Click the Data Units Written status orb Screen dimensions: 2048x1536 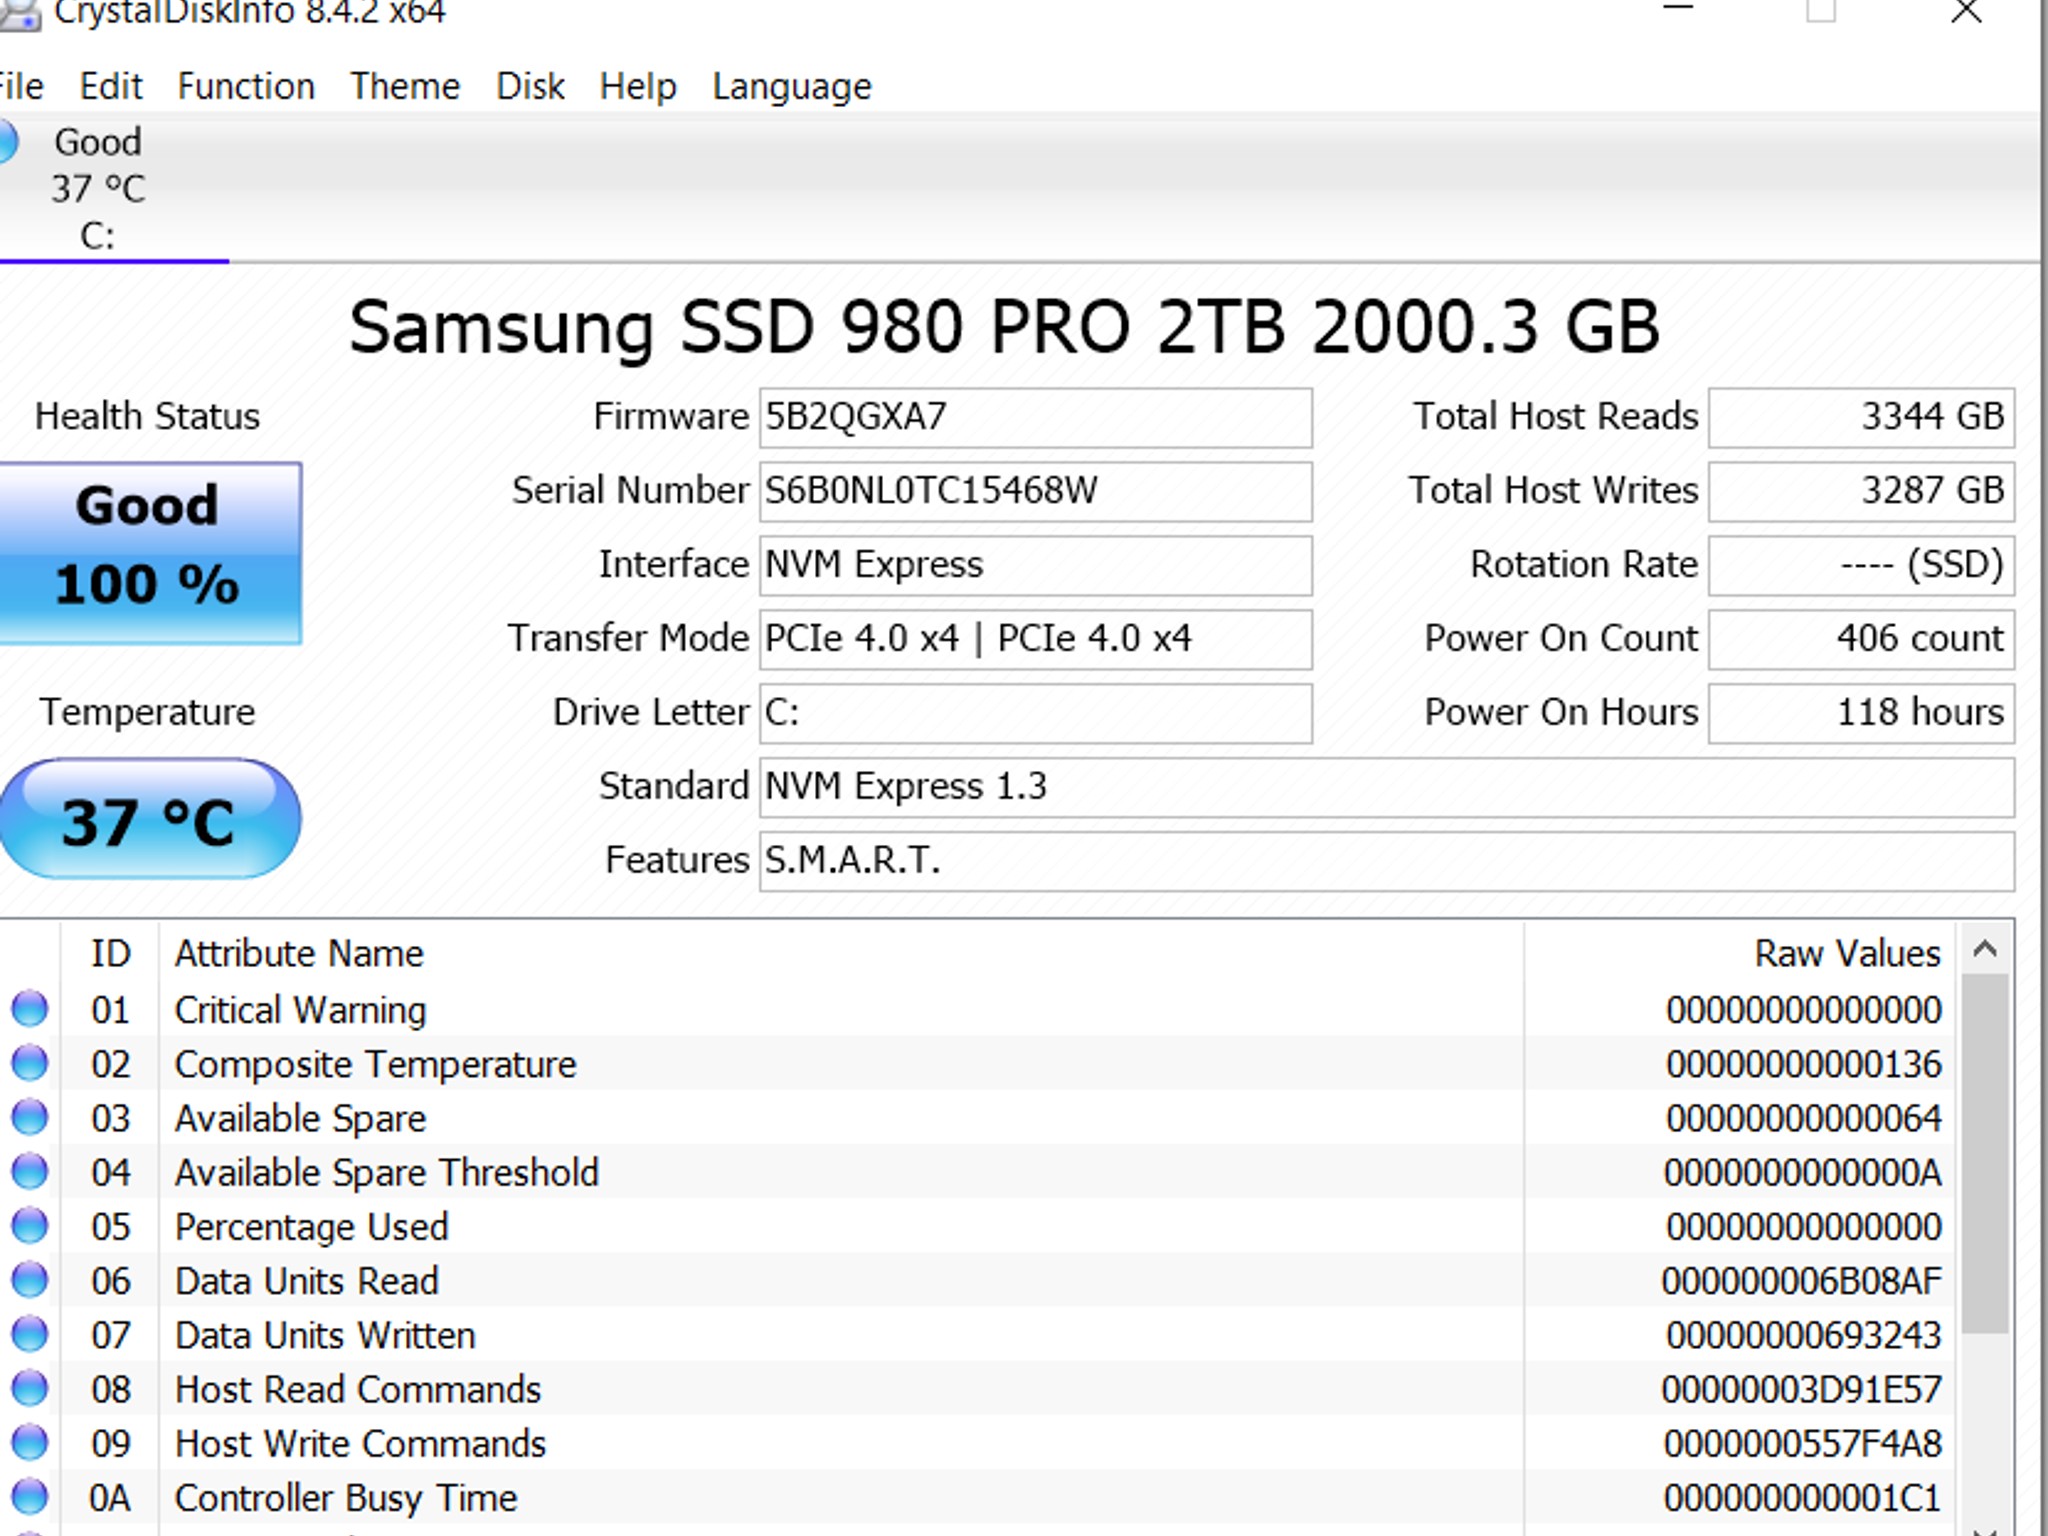click(x=29, y=1334)
